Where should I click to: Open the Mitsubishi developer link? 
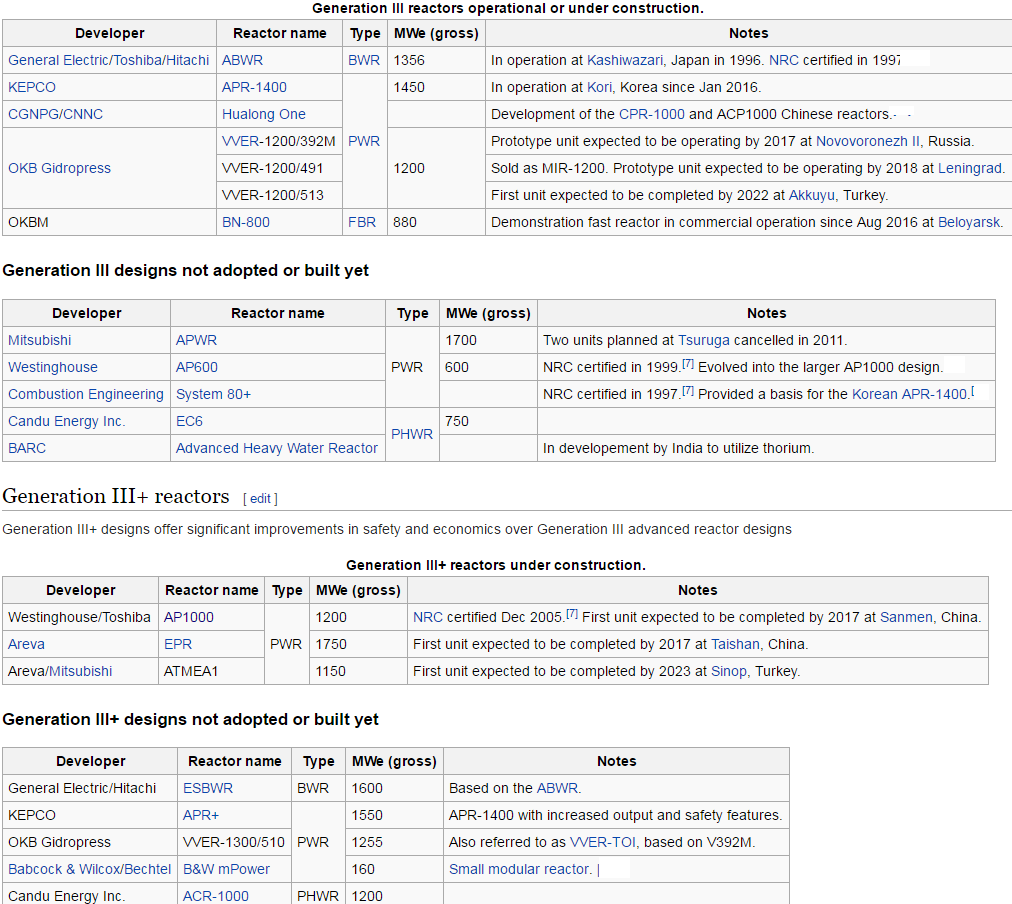click(39, 340)
